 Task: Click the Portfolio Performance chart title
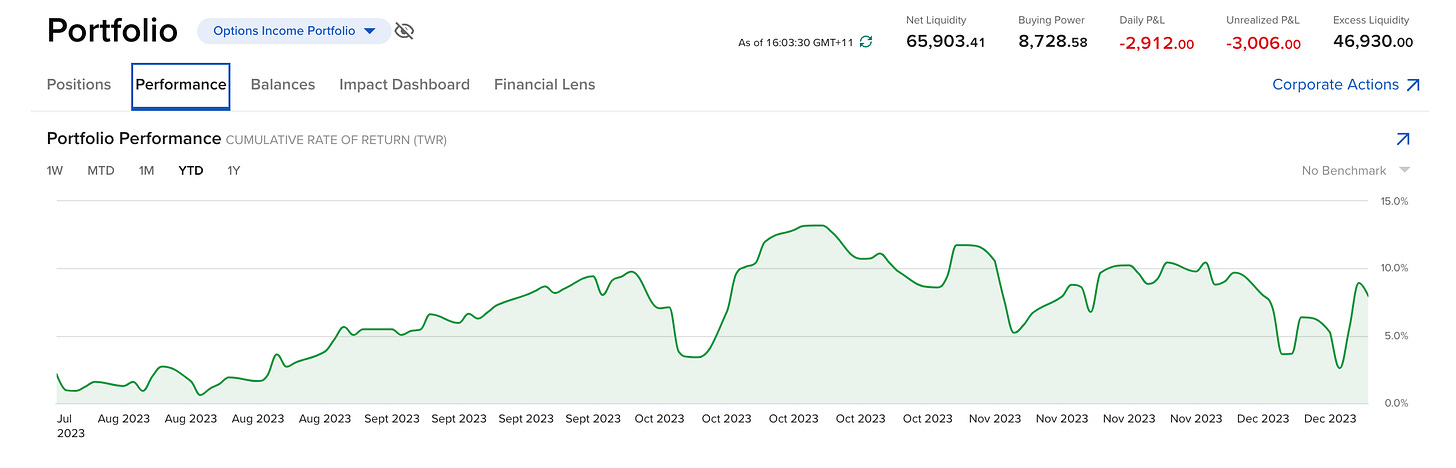tap(134, 139)
